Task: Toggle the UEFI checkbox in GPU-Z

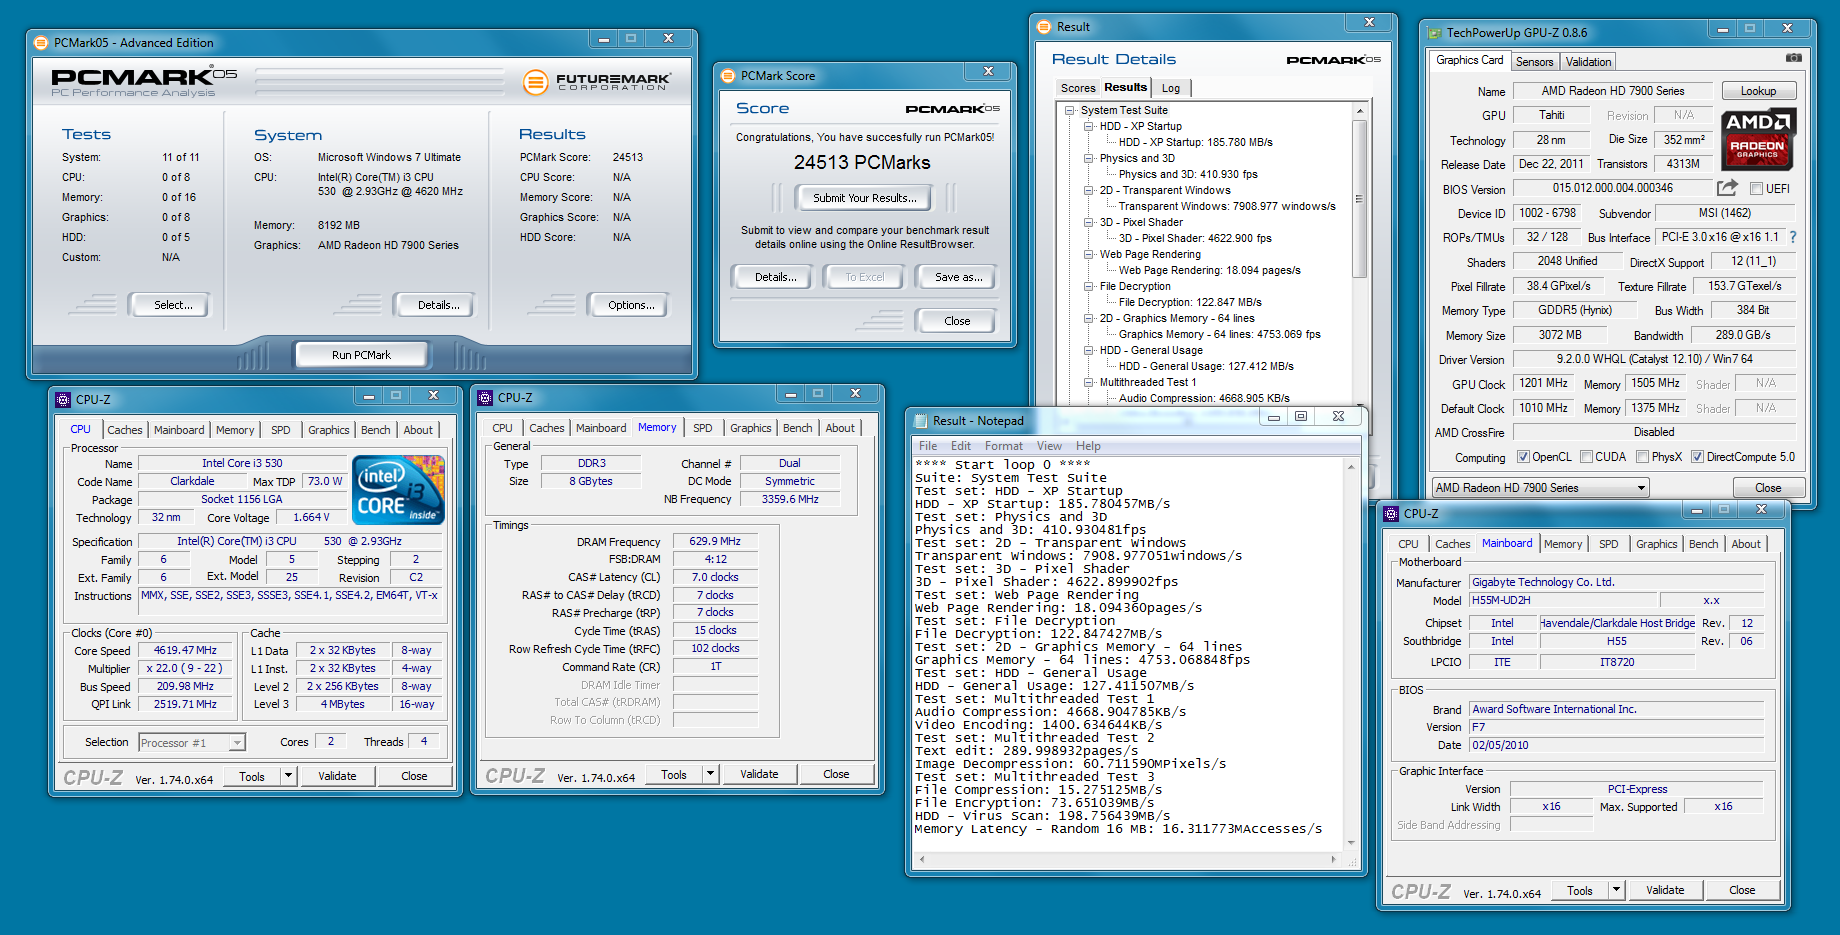Action: pos(1756,188)
